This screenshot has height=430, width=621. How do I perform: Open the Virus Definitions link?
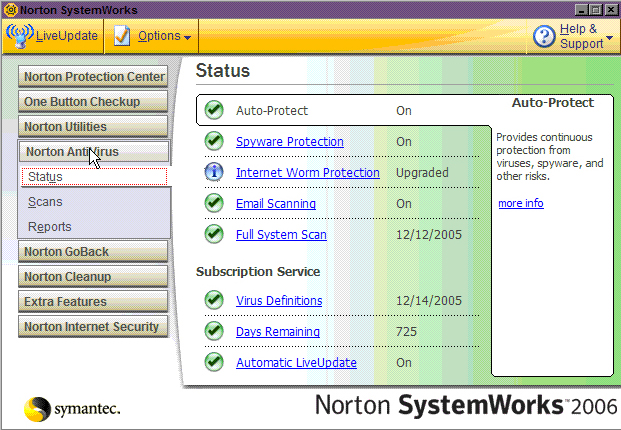pyautogui.click(x=279, y=301)
